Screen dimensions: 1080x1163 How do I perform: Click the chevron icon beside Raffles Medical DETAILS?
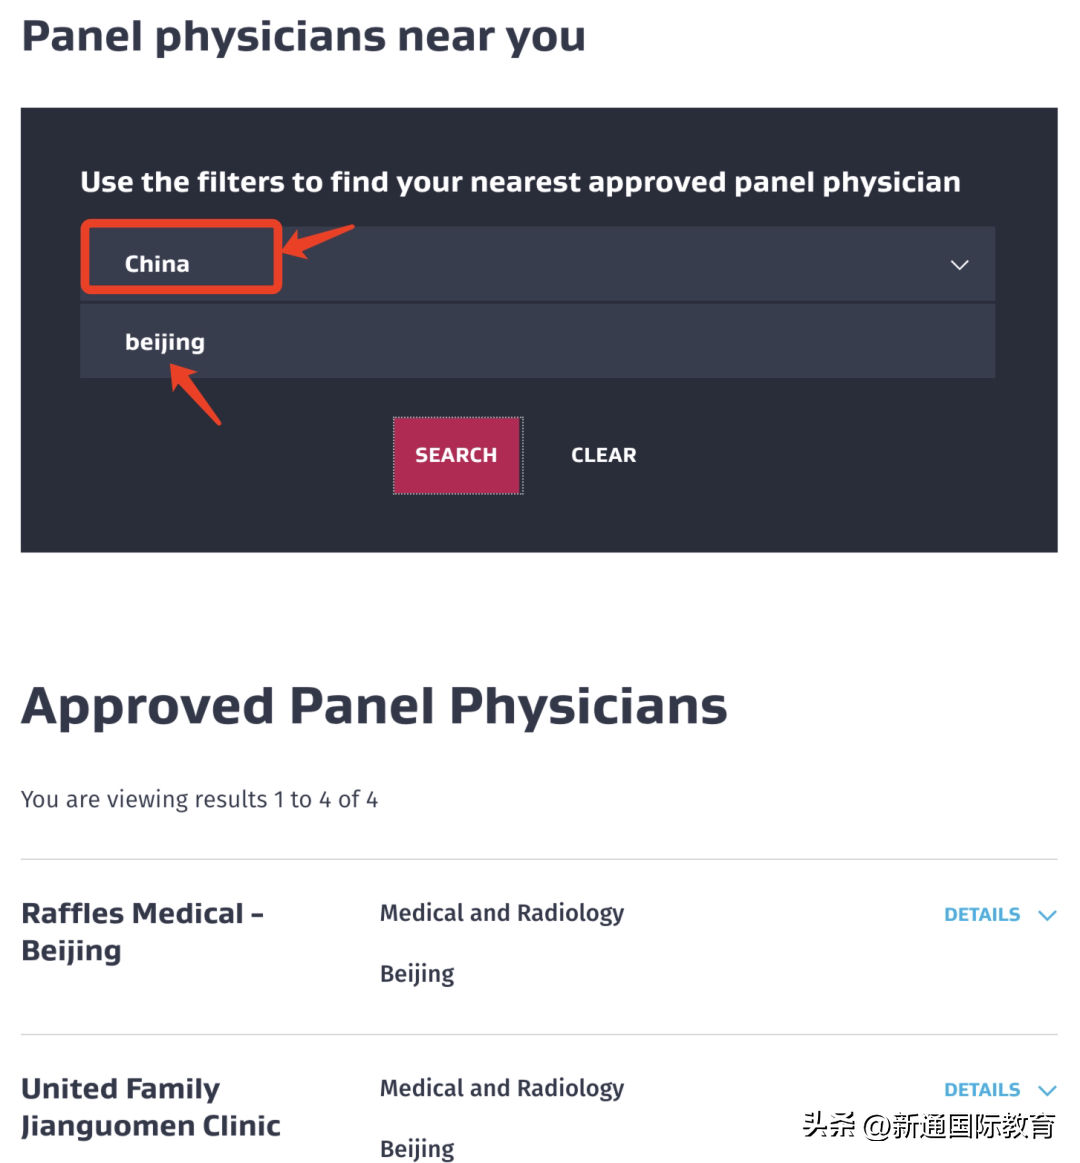1047,915
